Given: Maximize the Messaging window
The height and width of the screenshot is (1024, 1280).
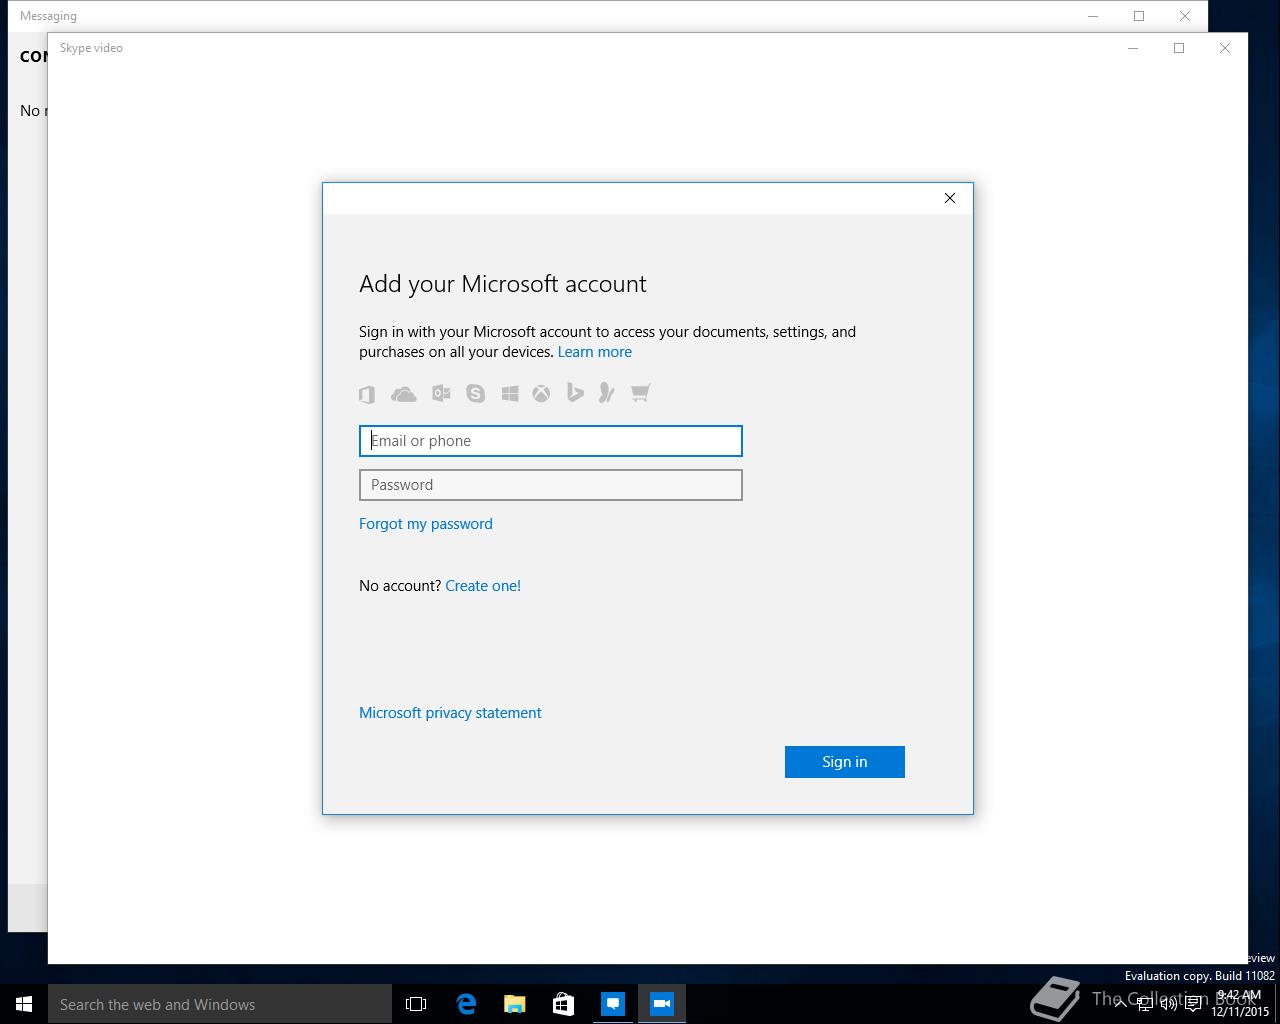Looking at the screenshot, I should (1139, 16).
